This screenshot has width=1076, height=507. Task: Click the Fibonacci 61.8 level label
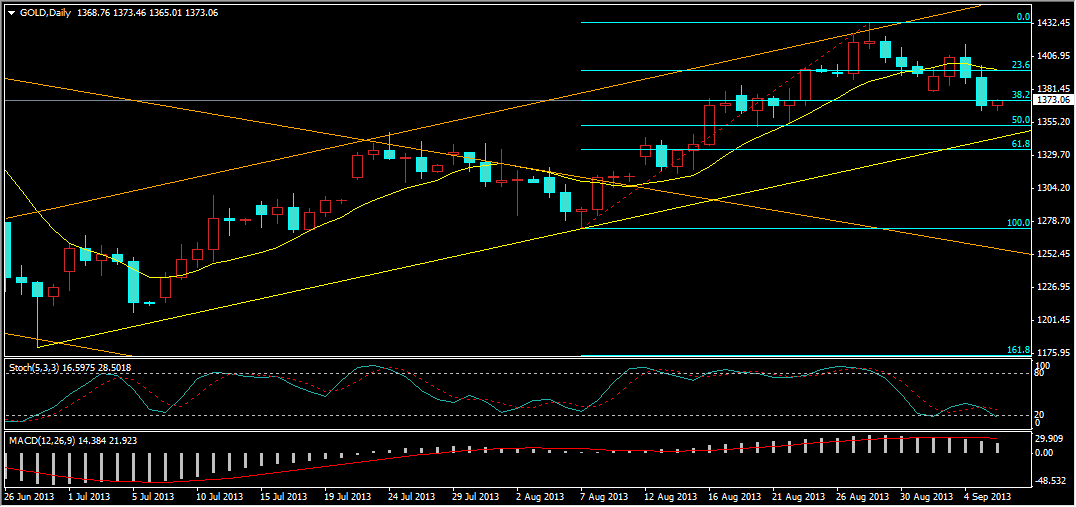1020,145
